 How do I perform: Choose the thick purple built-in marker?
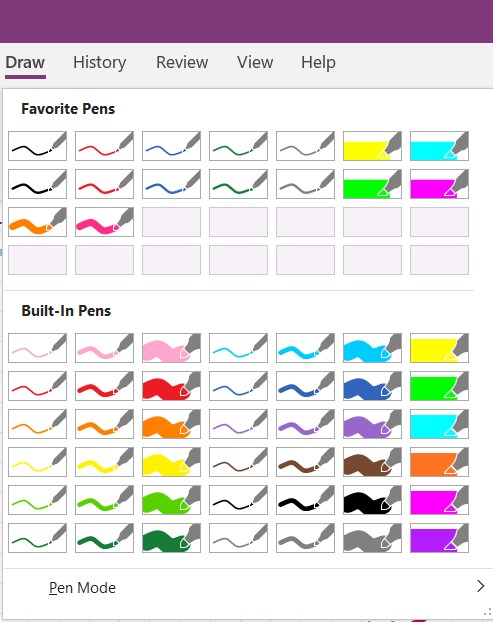(372, 424)
